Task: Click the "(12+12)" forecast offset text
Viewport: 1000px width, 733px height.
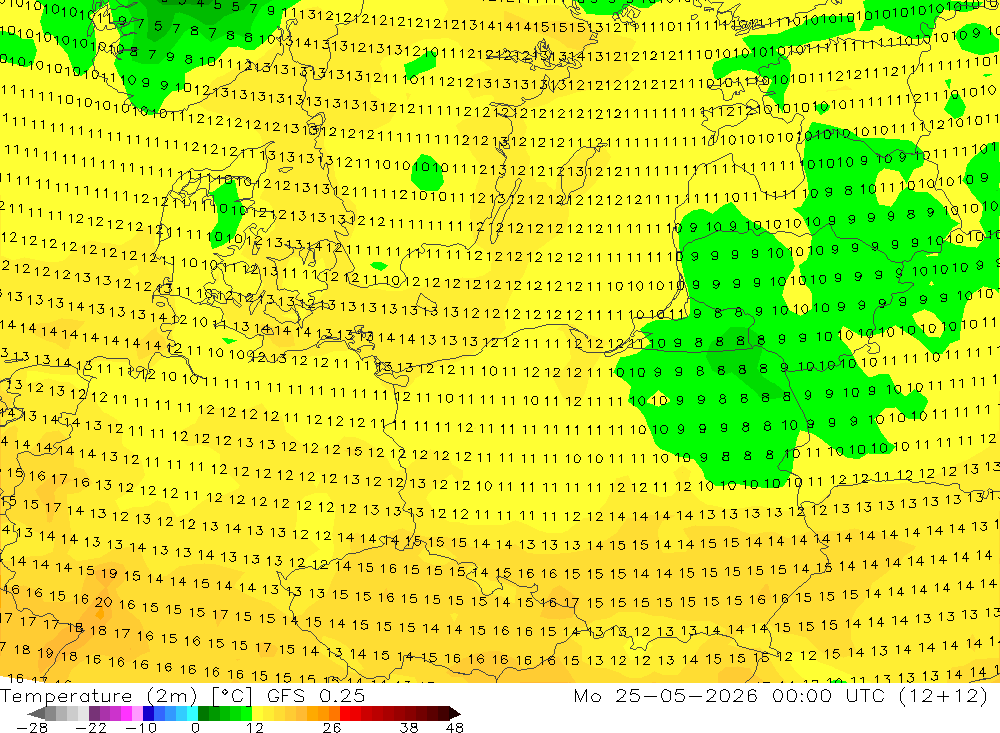Action: pyautogui.click(x=943, y=695)
